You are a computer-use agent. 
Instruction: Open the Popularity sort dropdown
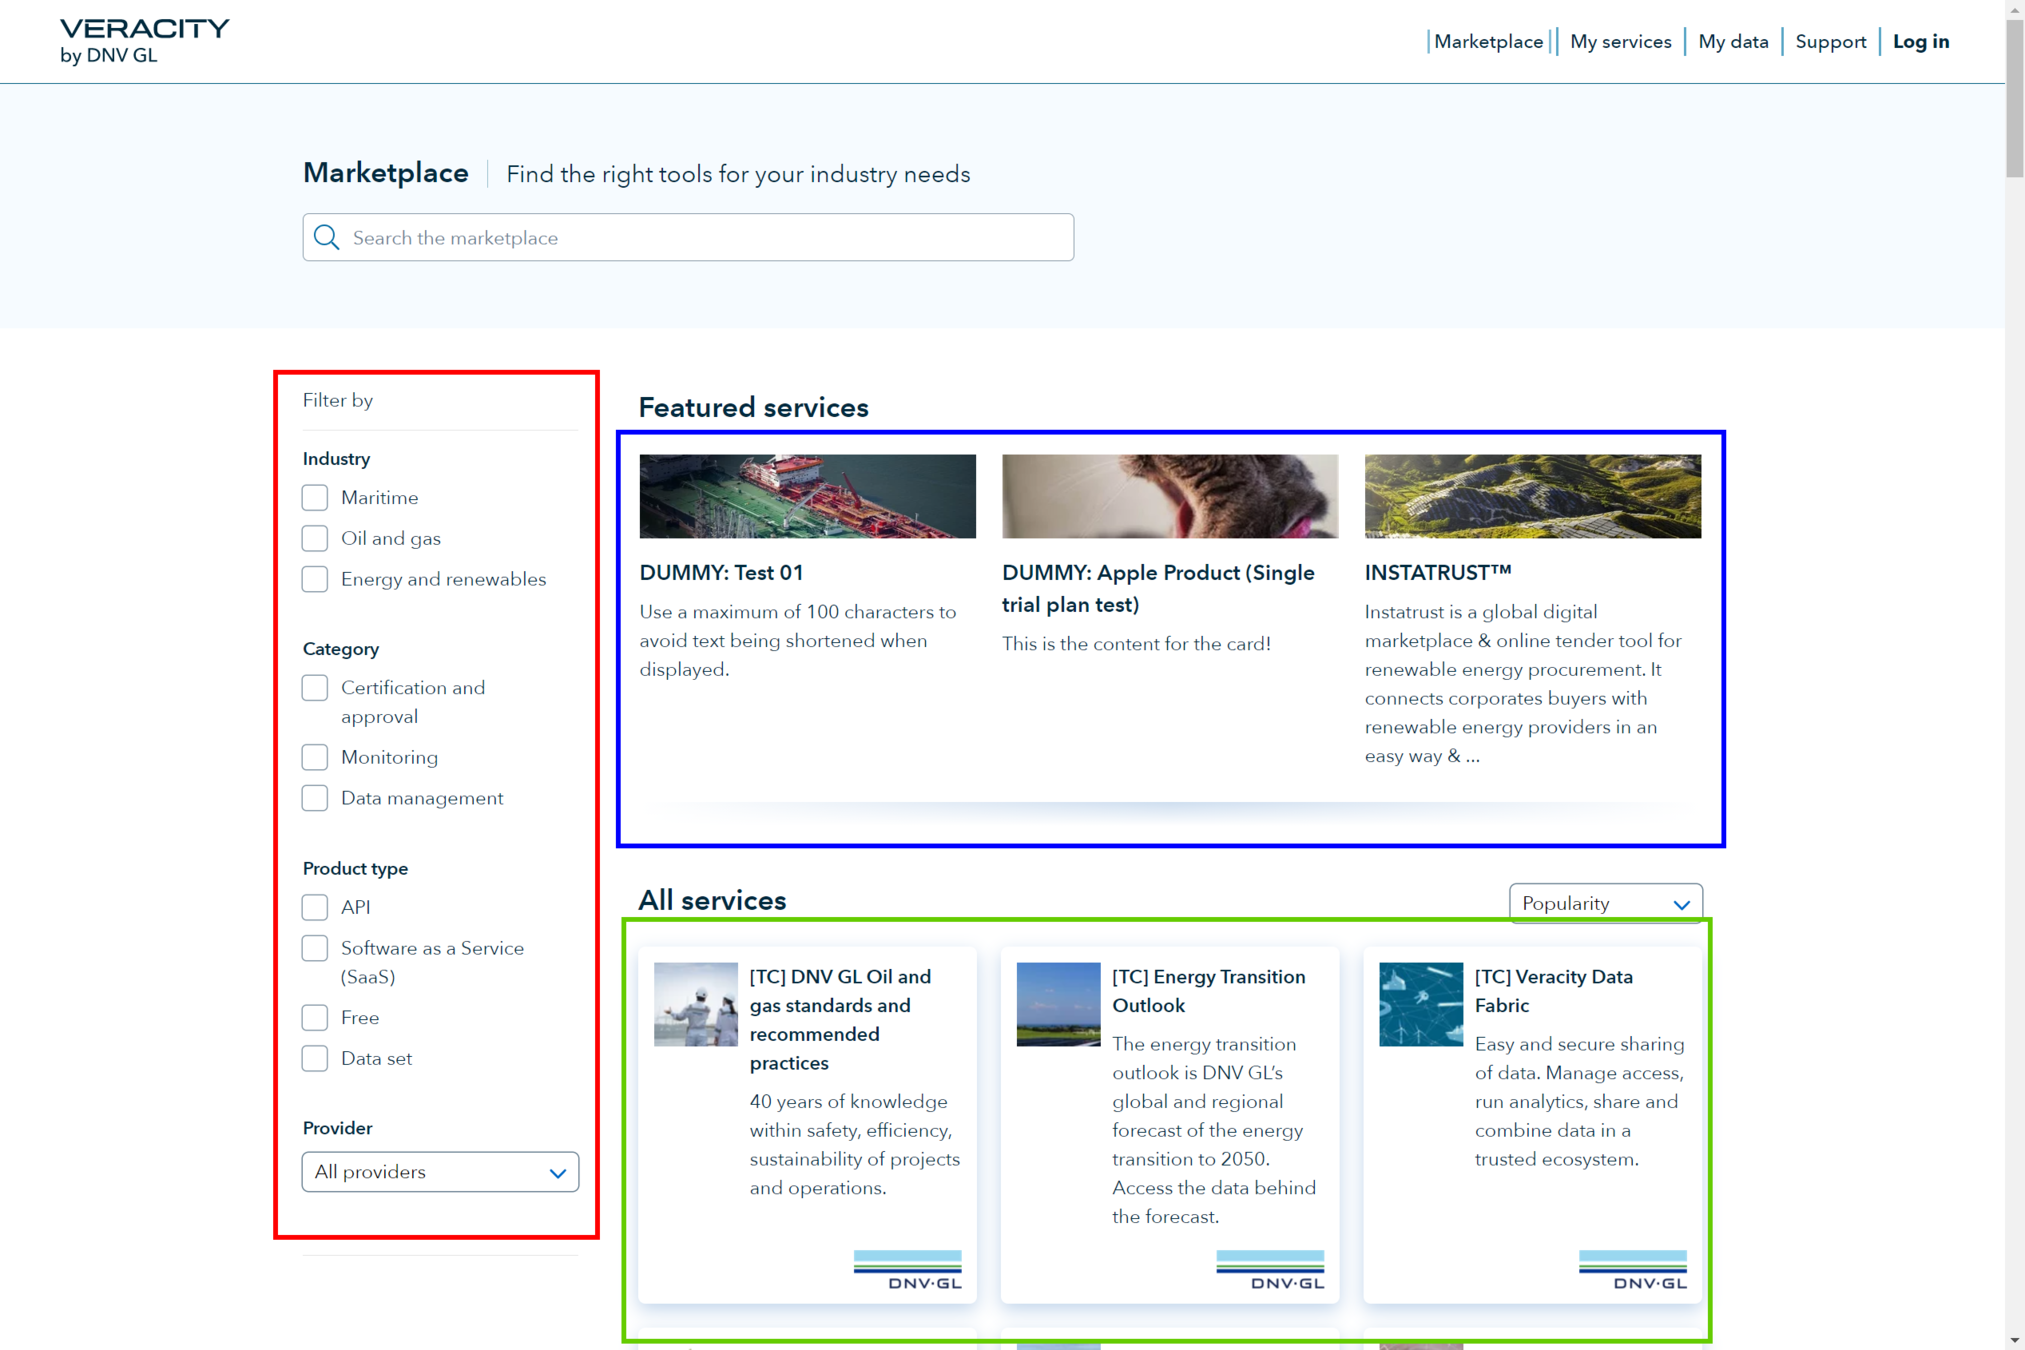point(1604,903)
